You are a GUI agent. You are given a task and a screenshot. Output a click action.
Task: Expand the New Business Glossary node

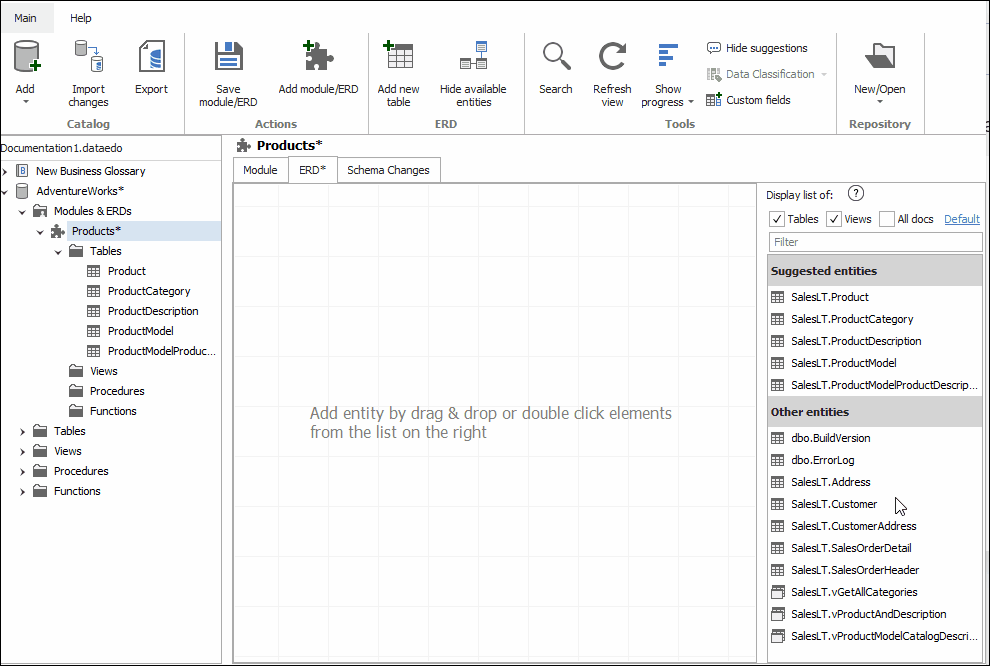pos(5,171)
